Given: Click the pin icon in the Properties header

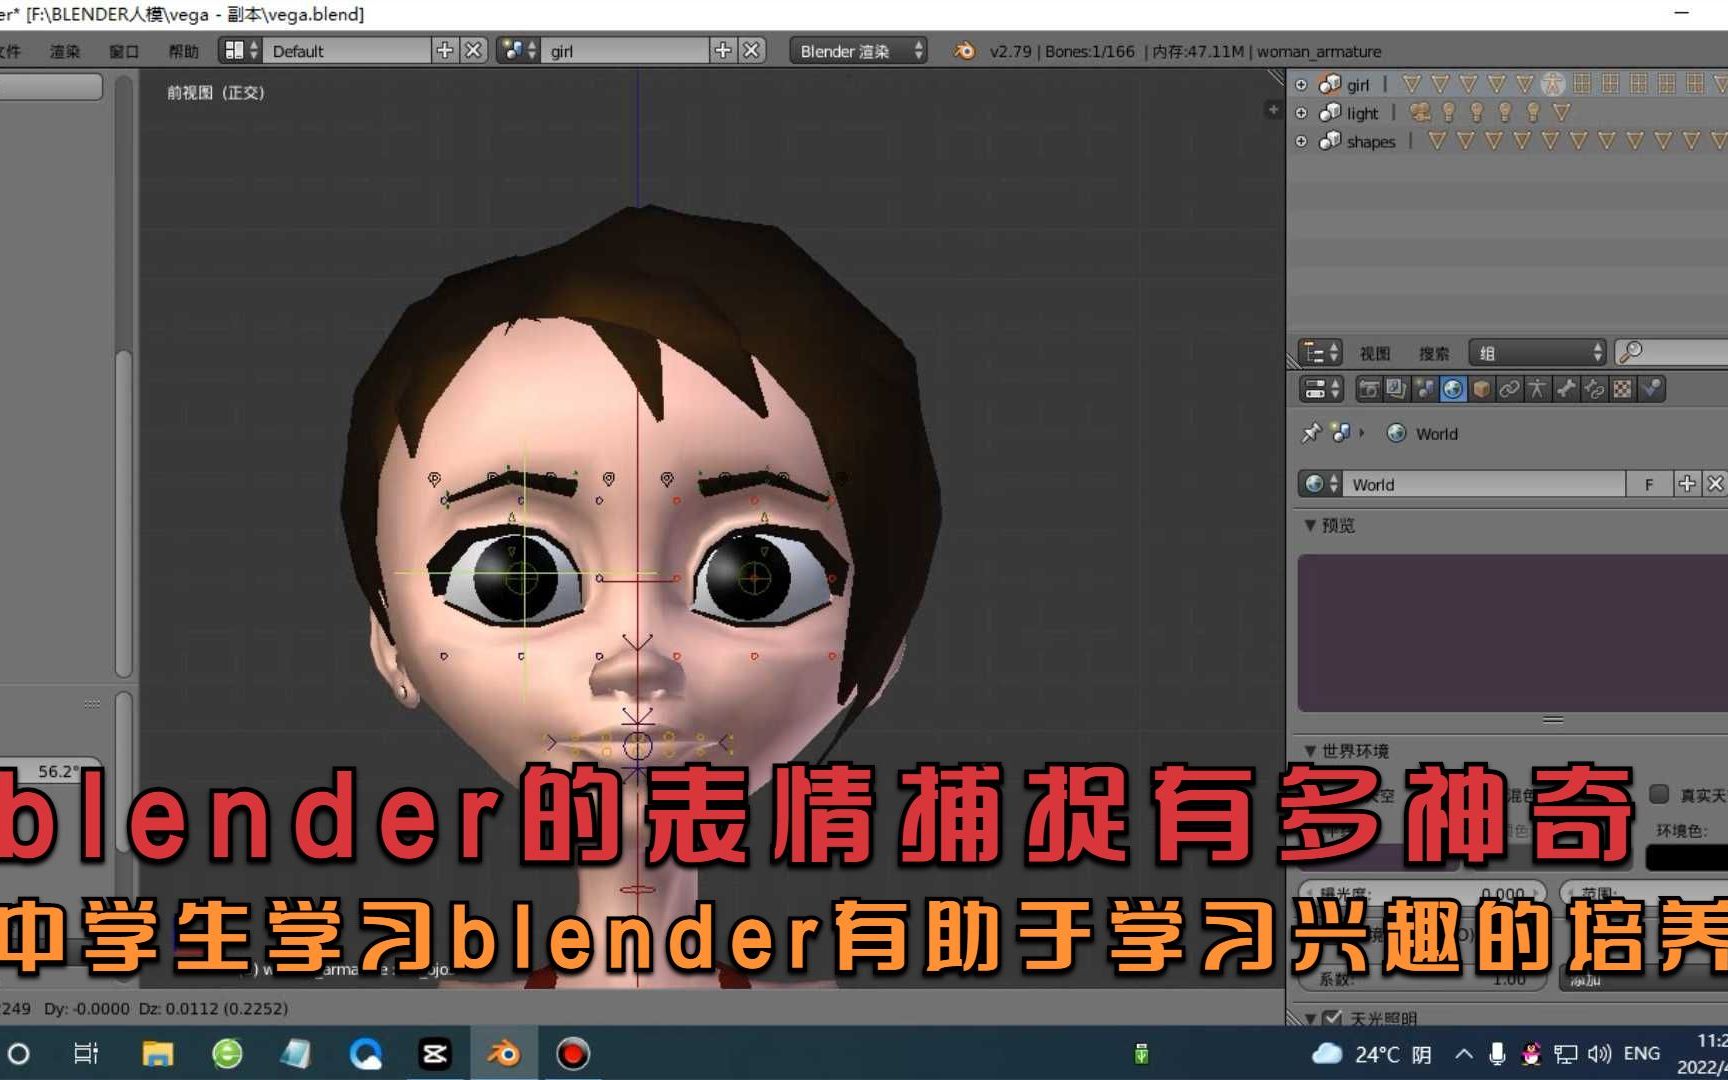Looking at the screenshot, I should pos(1312,433).
